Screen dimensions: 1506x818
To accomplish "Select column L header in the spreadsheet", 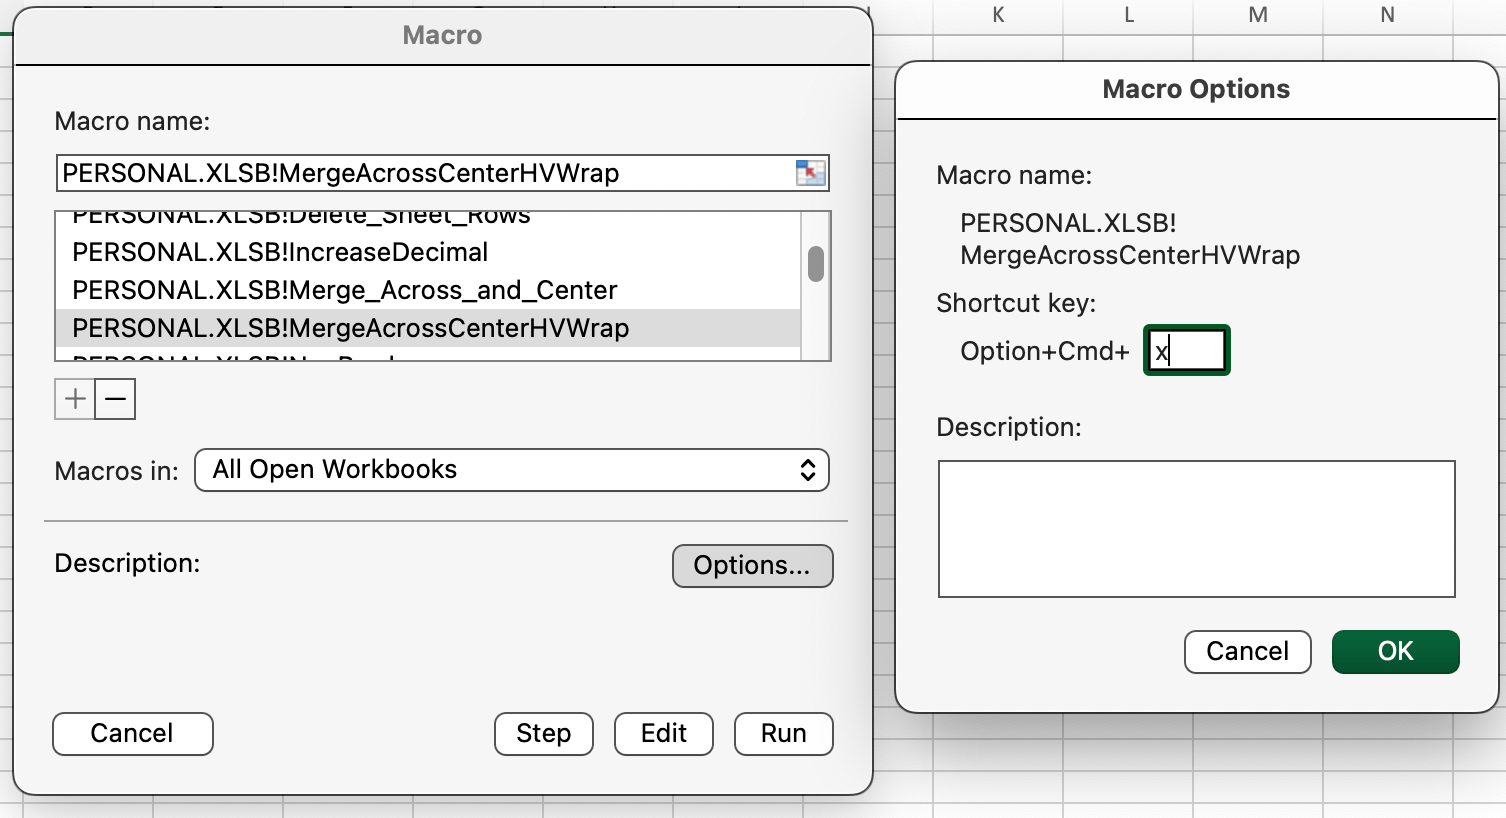I will pyautogui.click(x=1129, y=14).
